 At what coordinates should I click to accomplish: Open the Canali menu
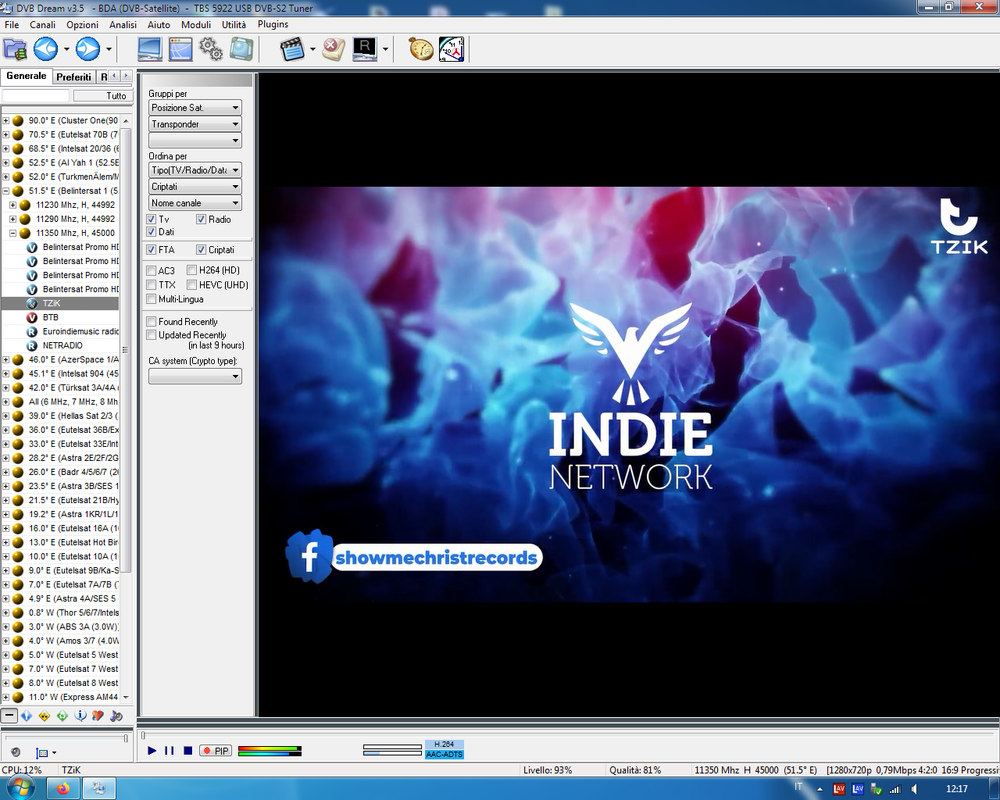pos(42,24)
